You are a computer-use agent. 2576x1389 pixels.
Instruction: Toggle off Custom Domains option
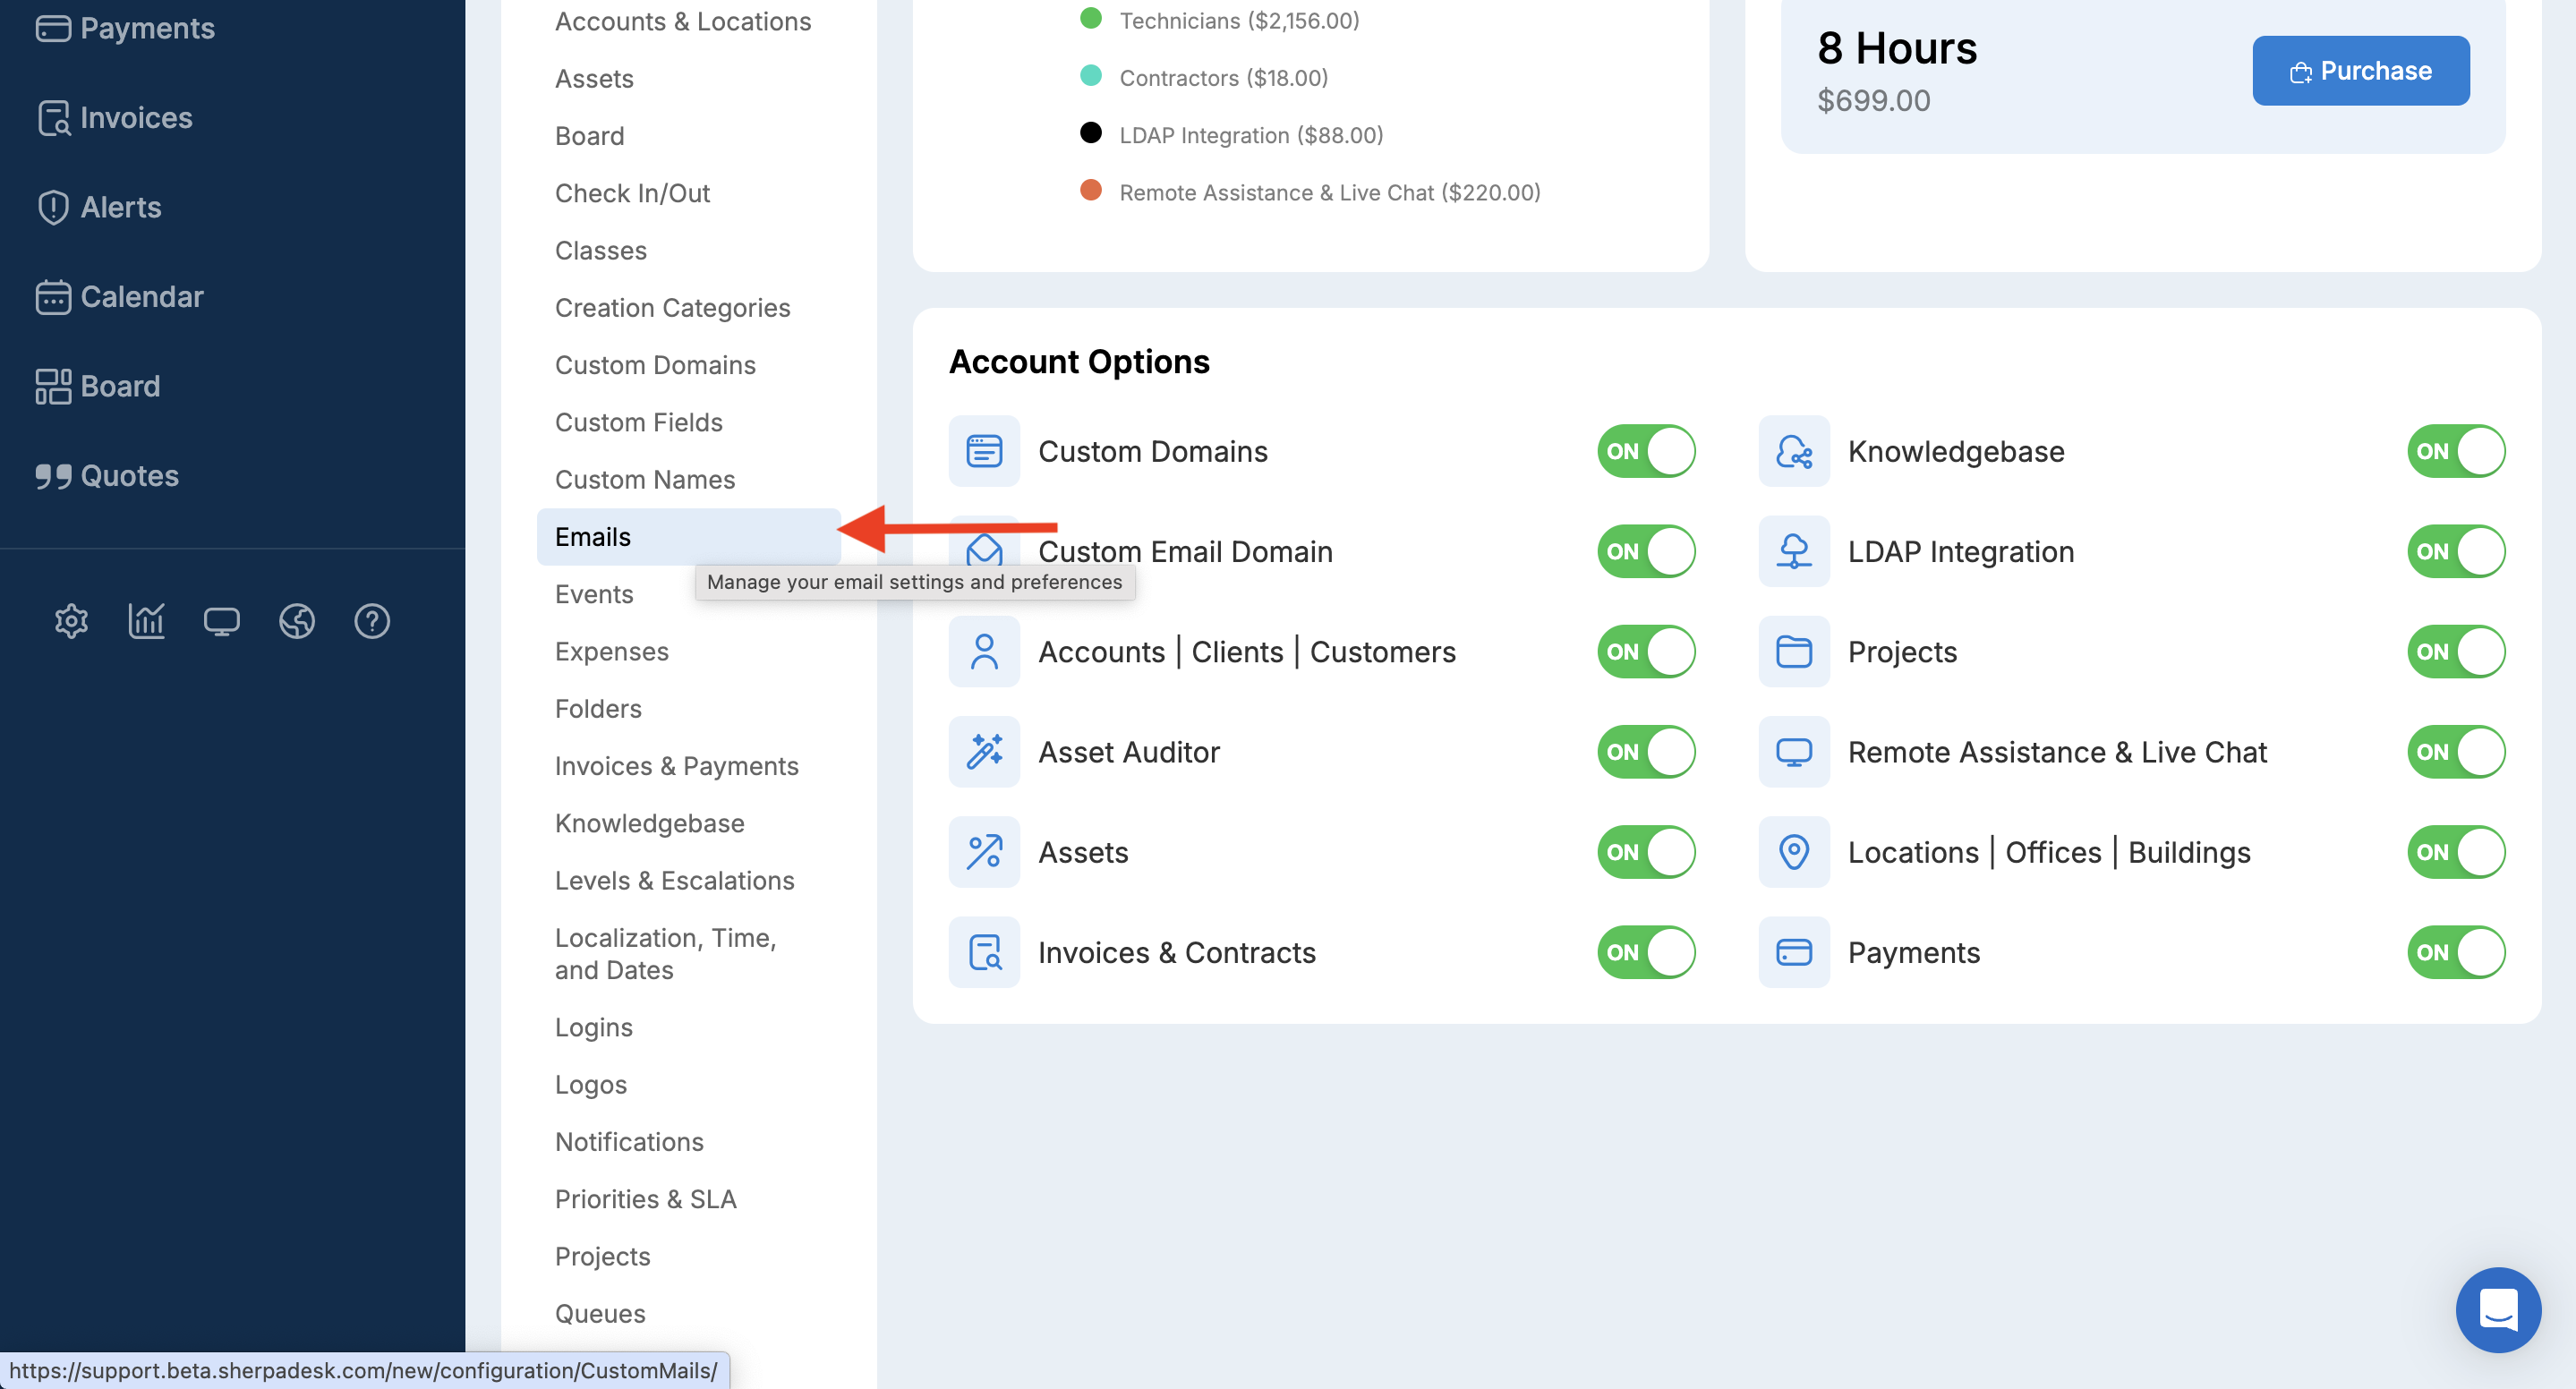pos(1646,451)
